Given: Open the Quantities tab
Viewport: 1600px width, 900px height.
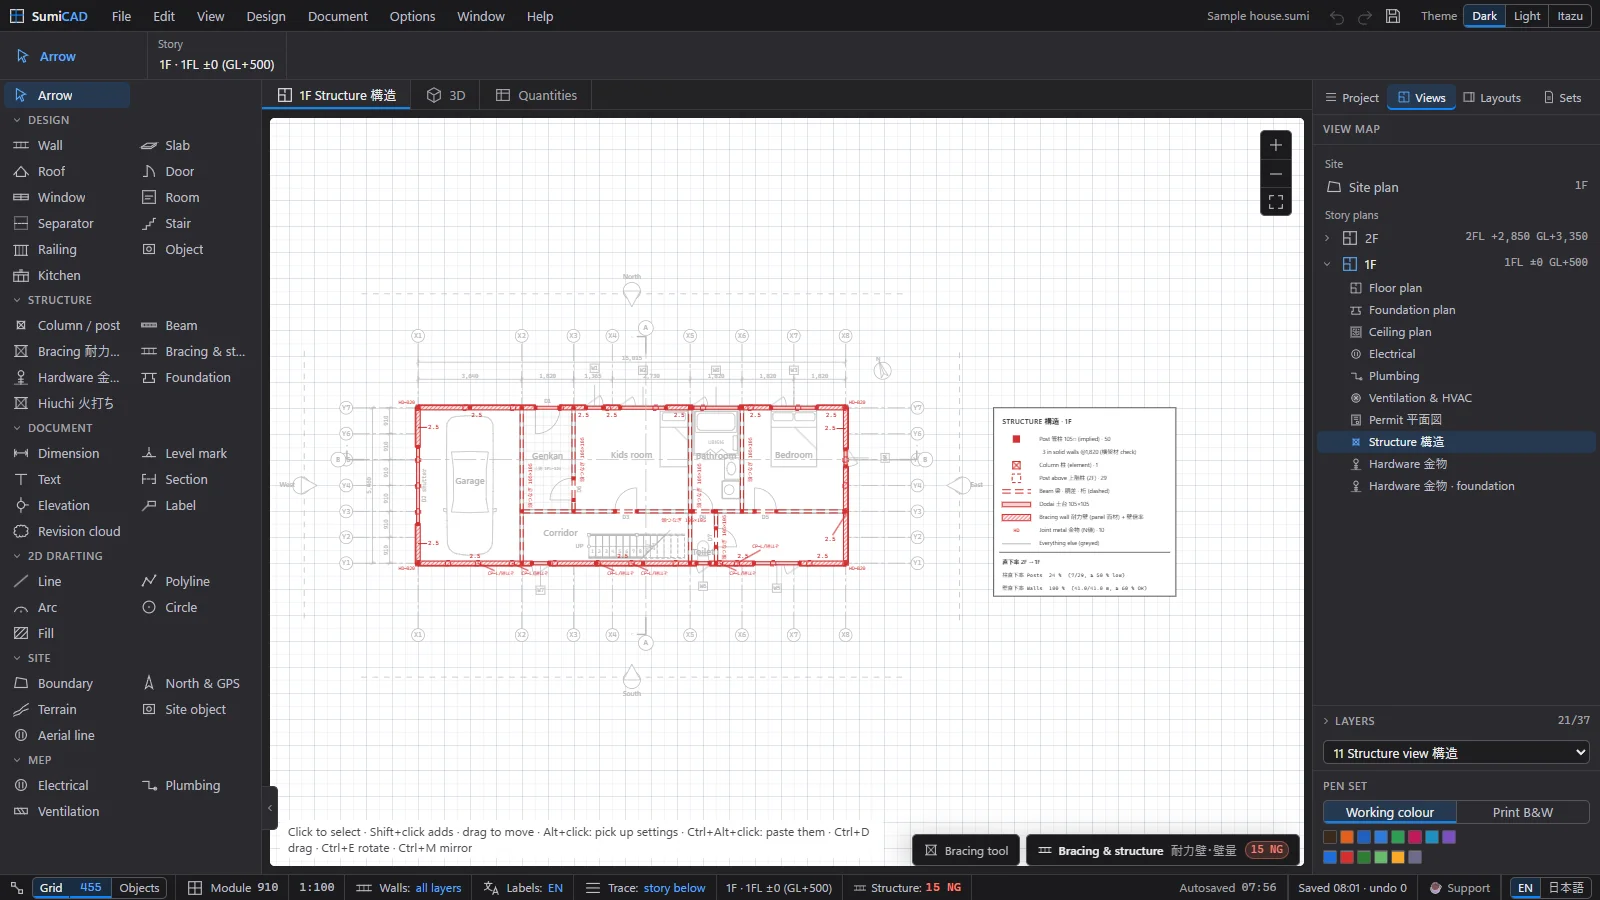Looking at the screenshot, I should [536, 95].
